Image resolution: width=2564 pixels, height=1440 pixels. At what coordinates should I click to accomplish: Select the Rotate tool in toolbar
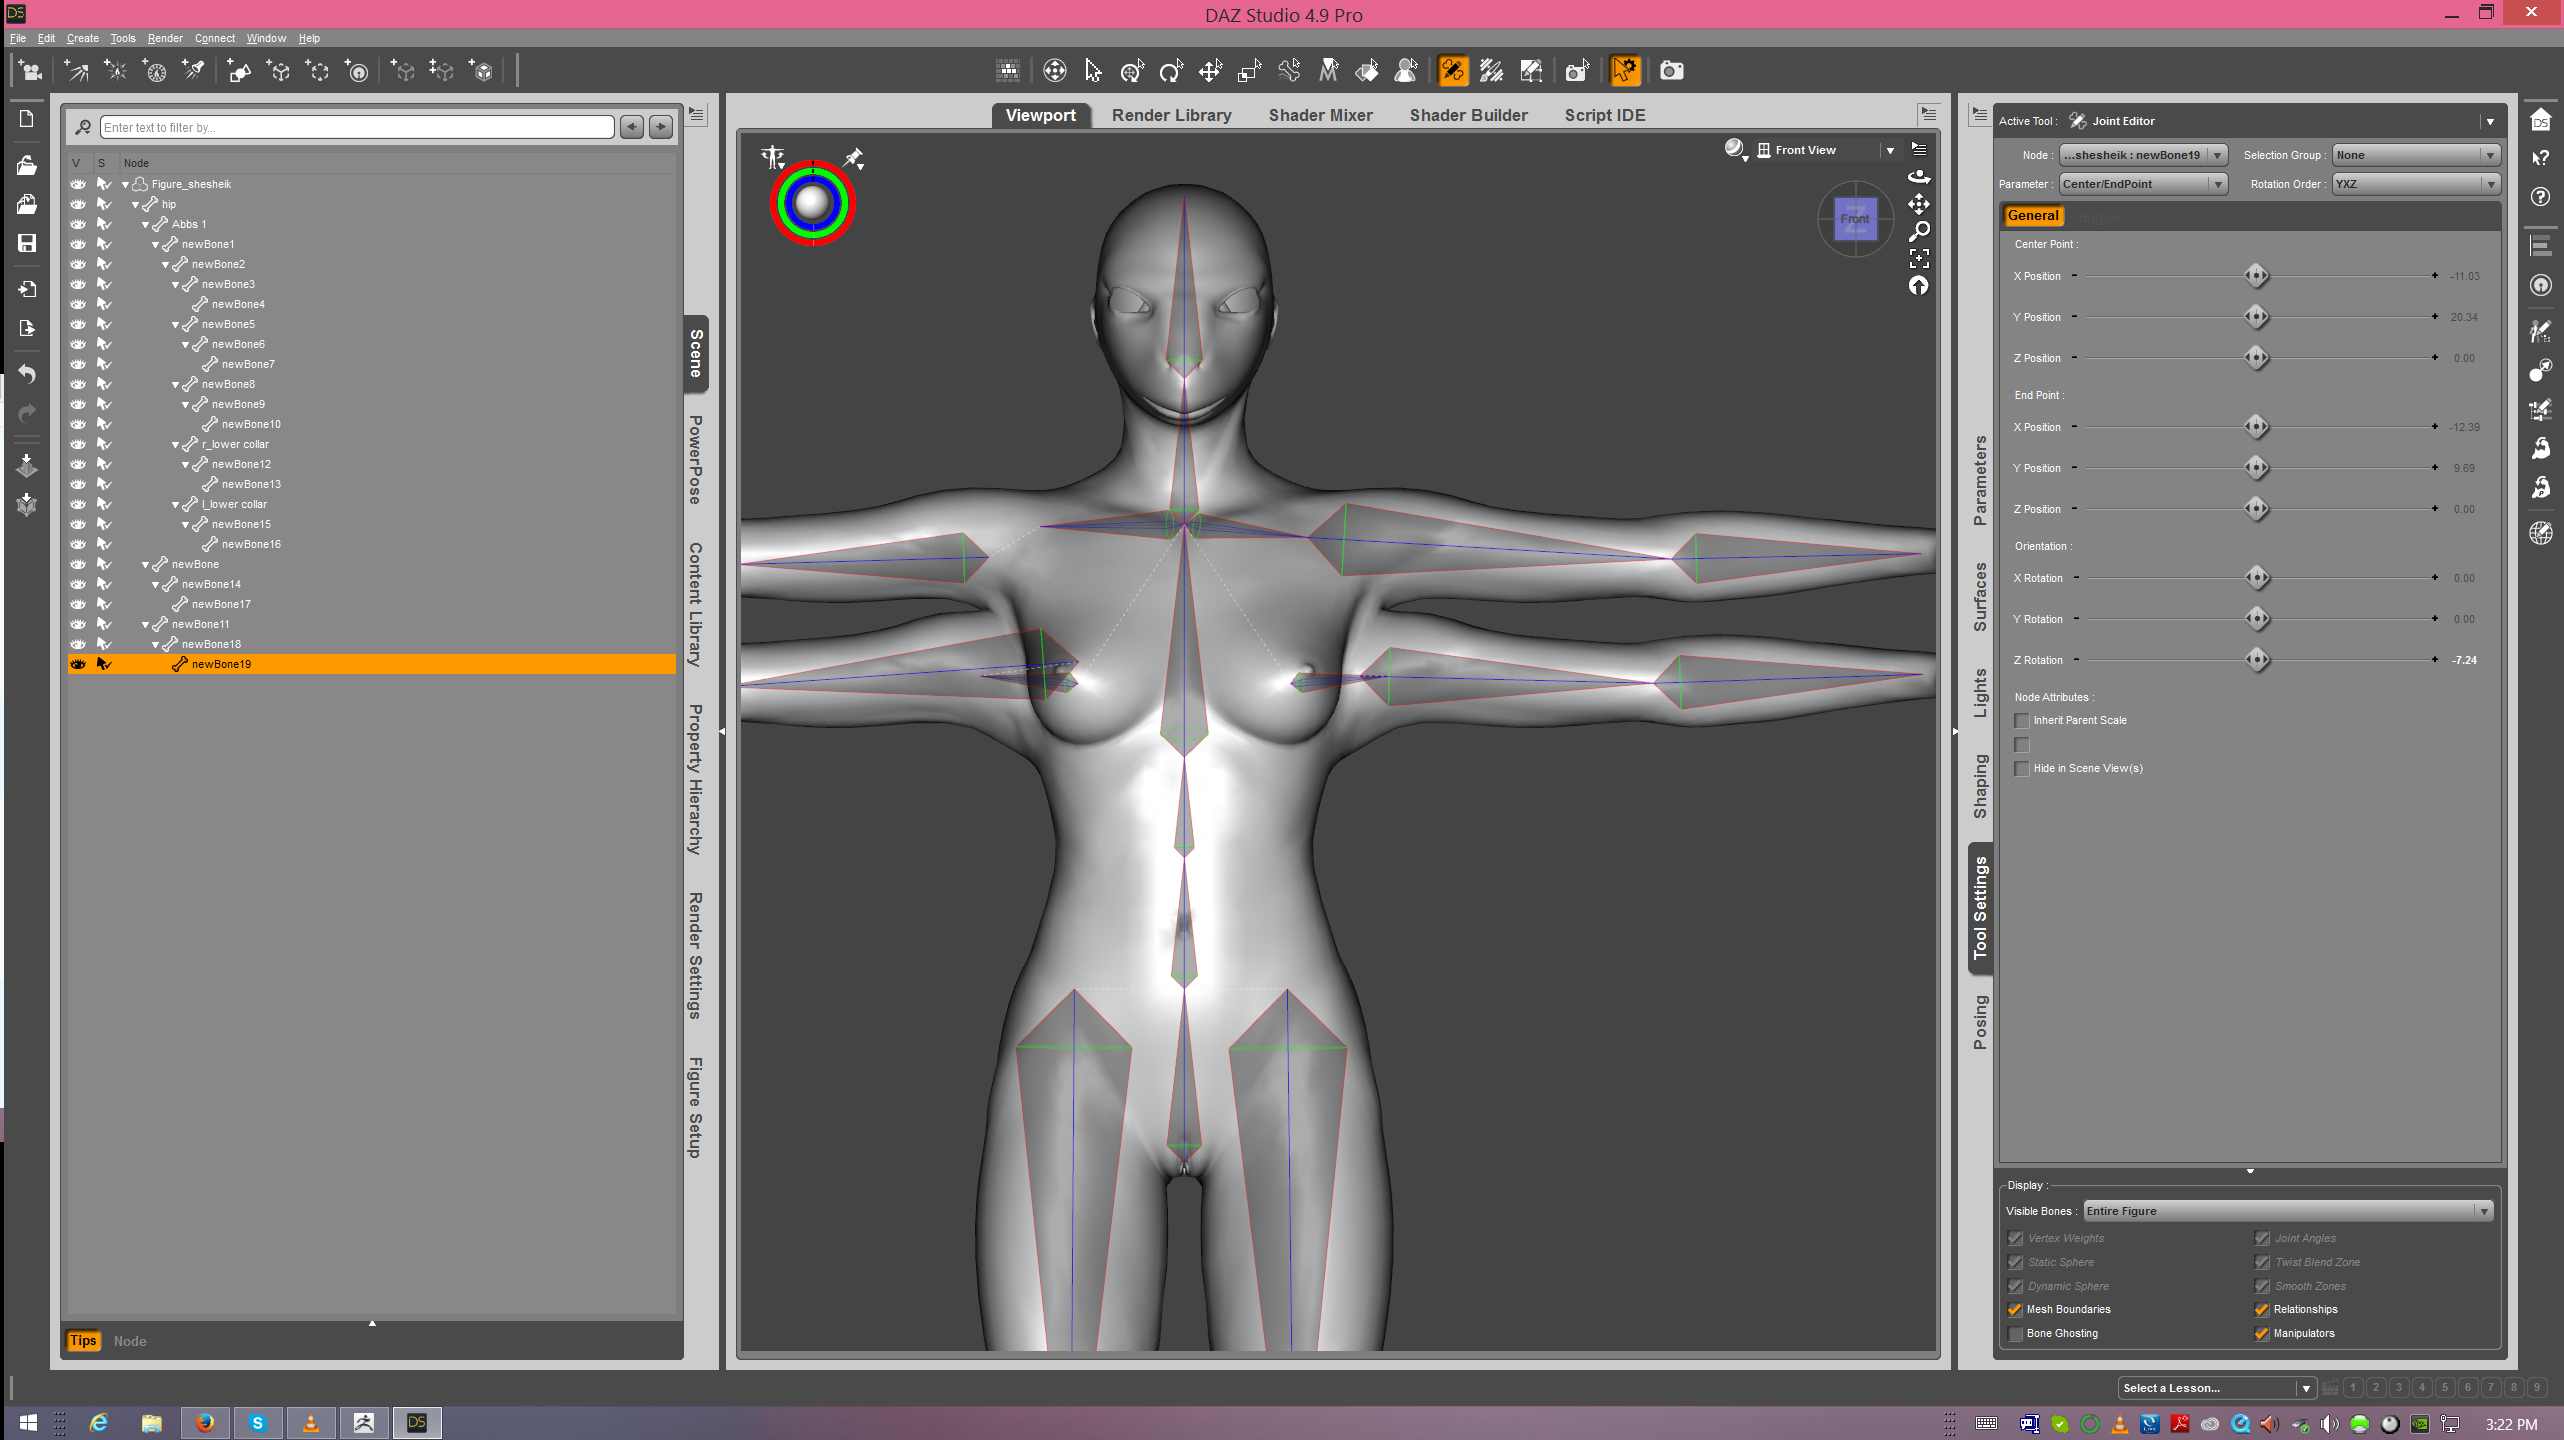coord(1171,71)
